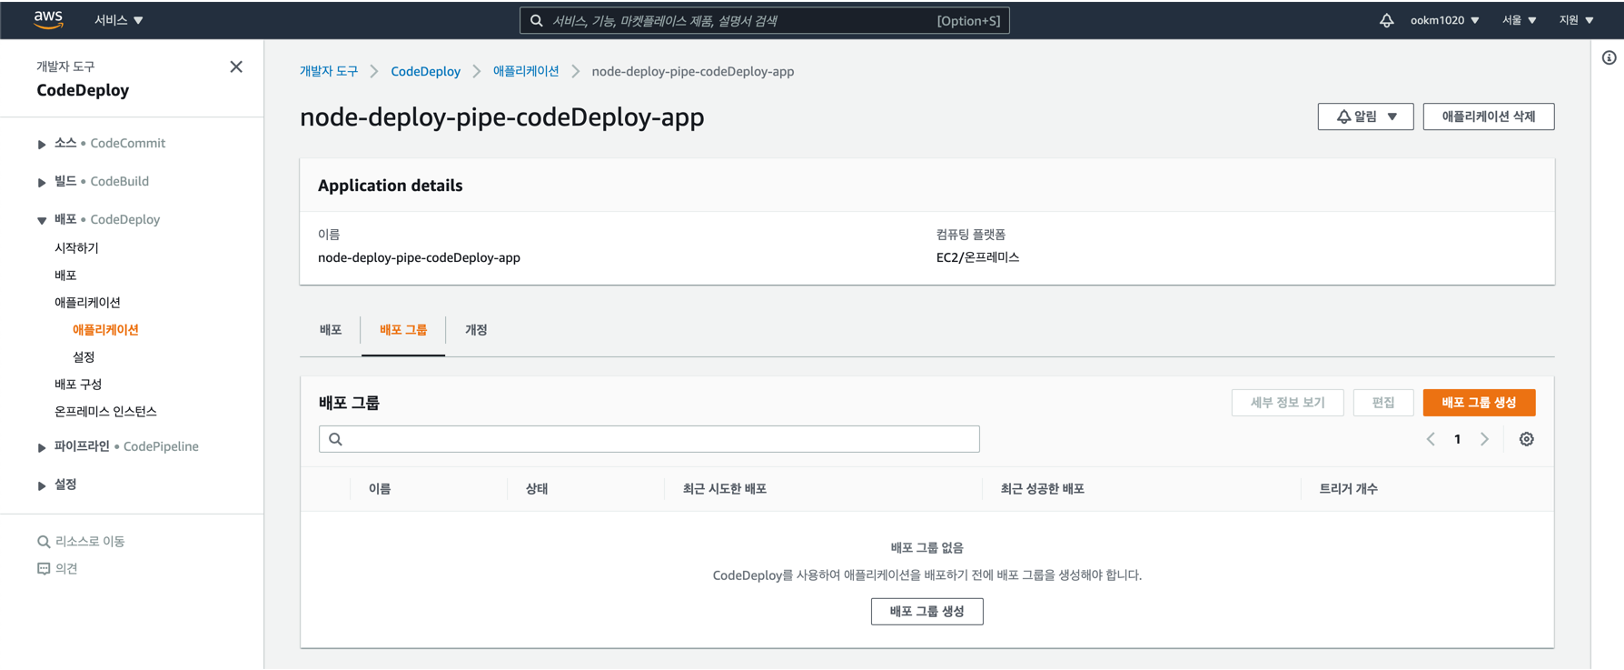Expand the 소스 CodeCommit section
Viewport: 1624px width, 670px height.
pyautogui.click(x=42, y=144)
